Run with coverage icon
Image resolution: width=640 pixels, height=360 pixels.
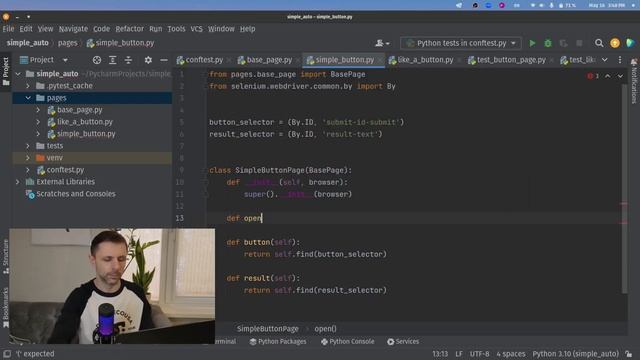(x=563, y=43)
